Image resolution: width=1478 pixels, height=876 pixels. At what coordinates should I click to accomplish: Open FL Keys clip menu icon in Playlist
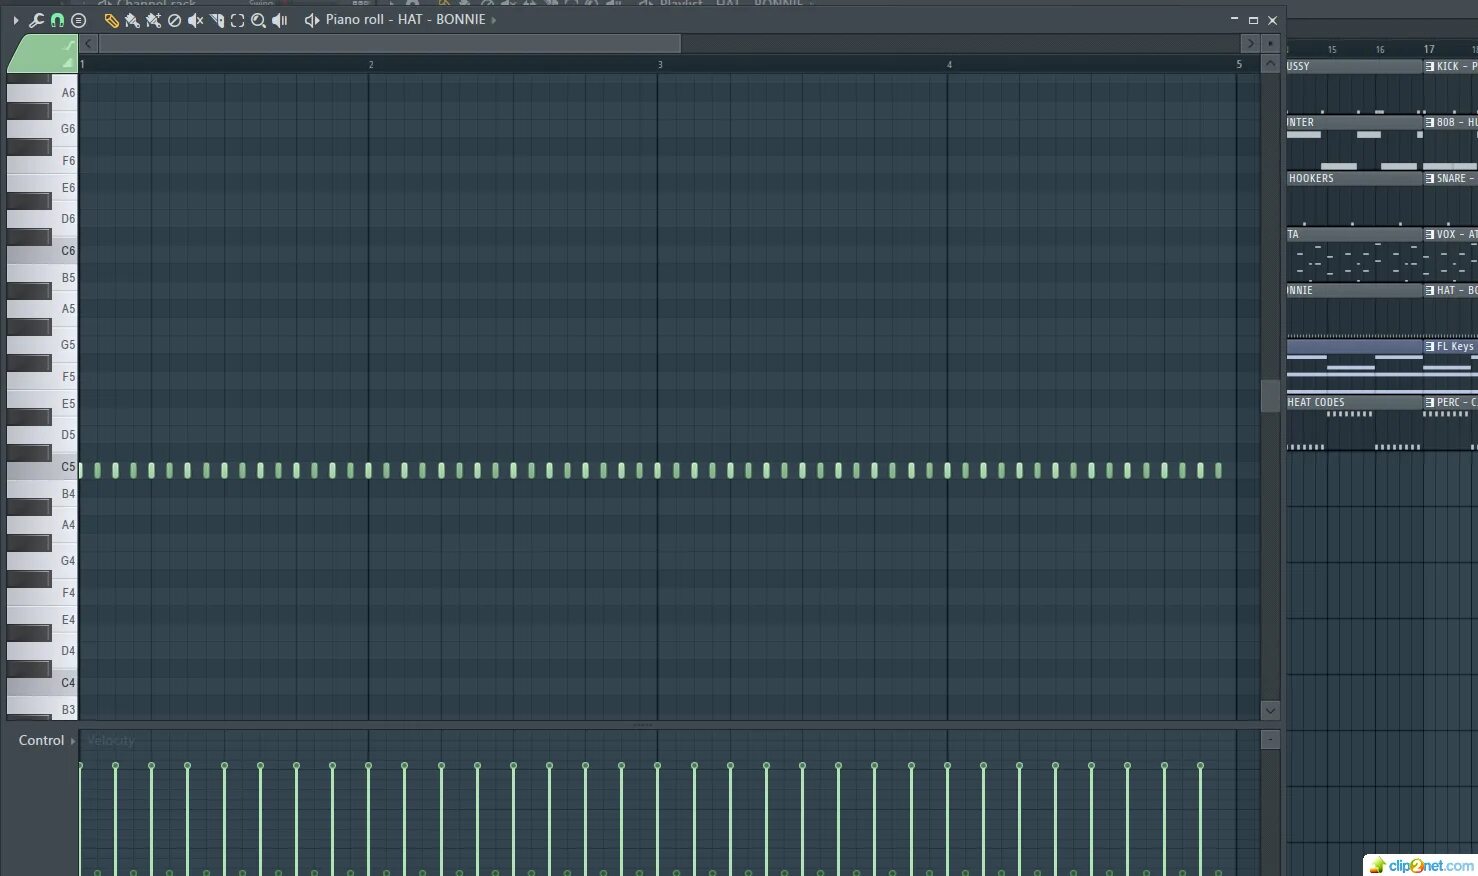coord(1430,346)
